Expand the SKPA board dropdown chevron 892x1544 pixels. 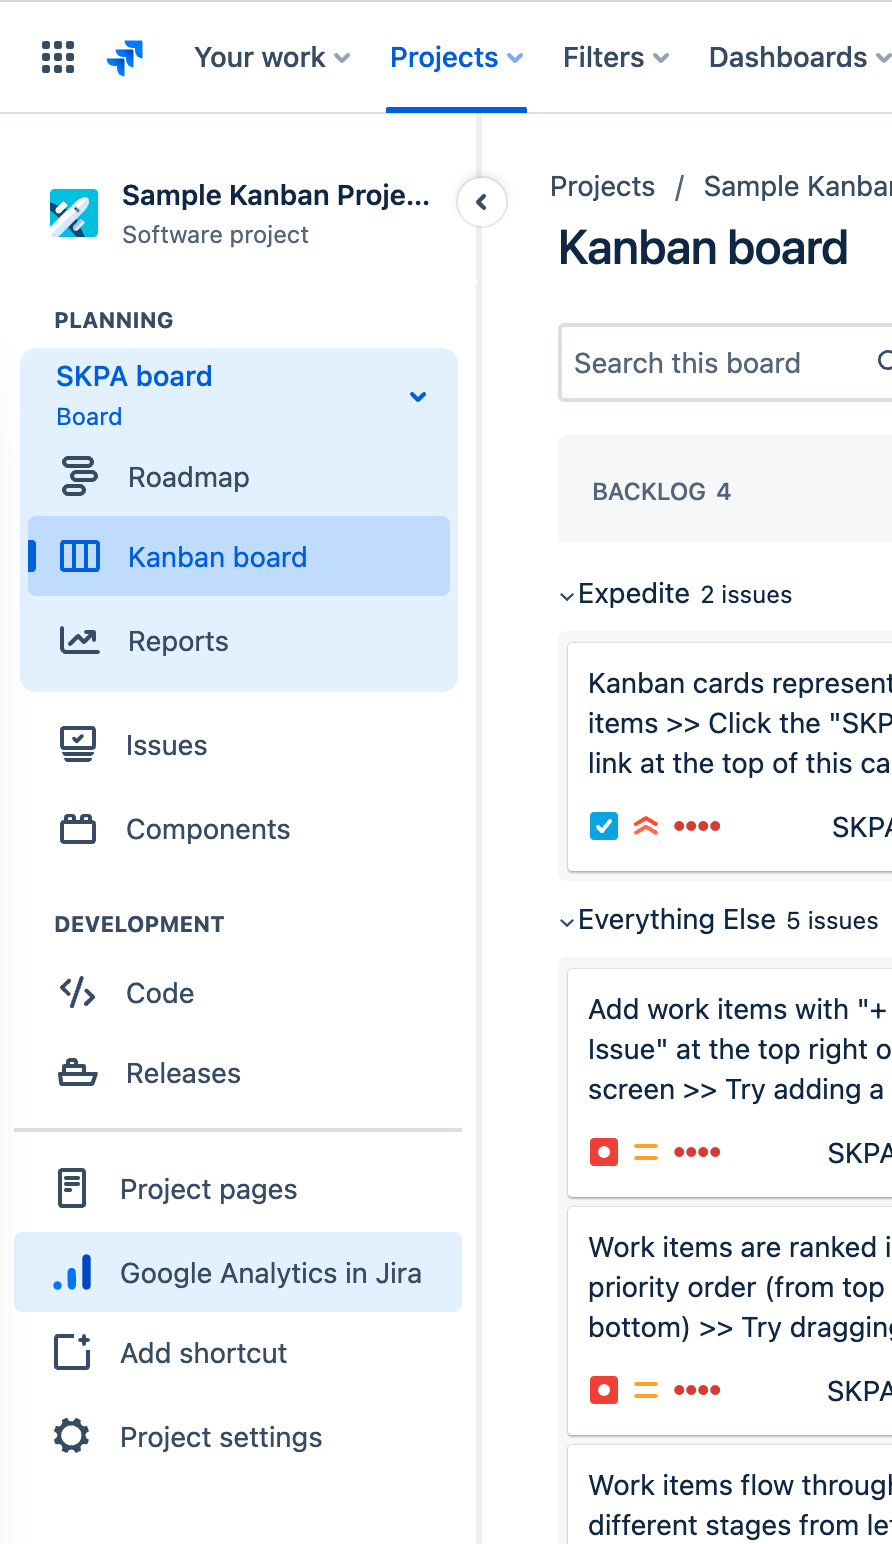[418, 397]
